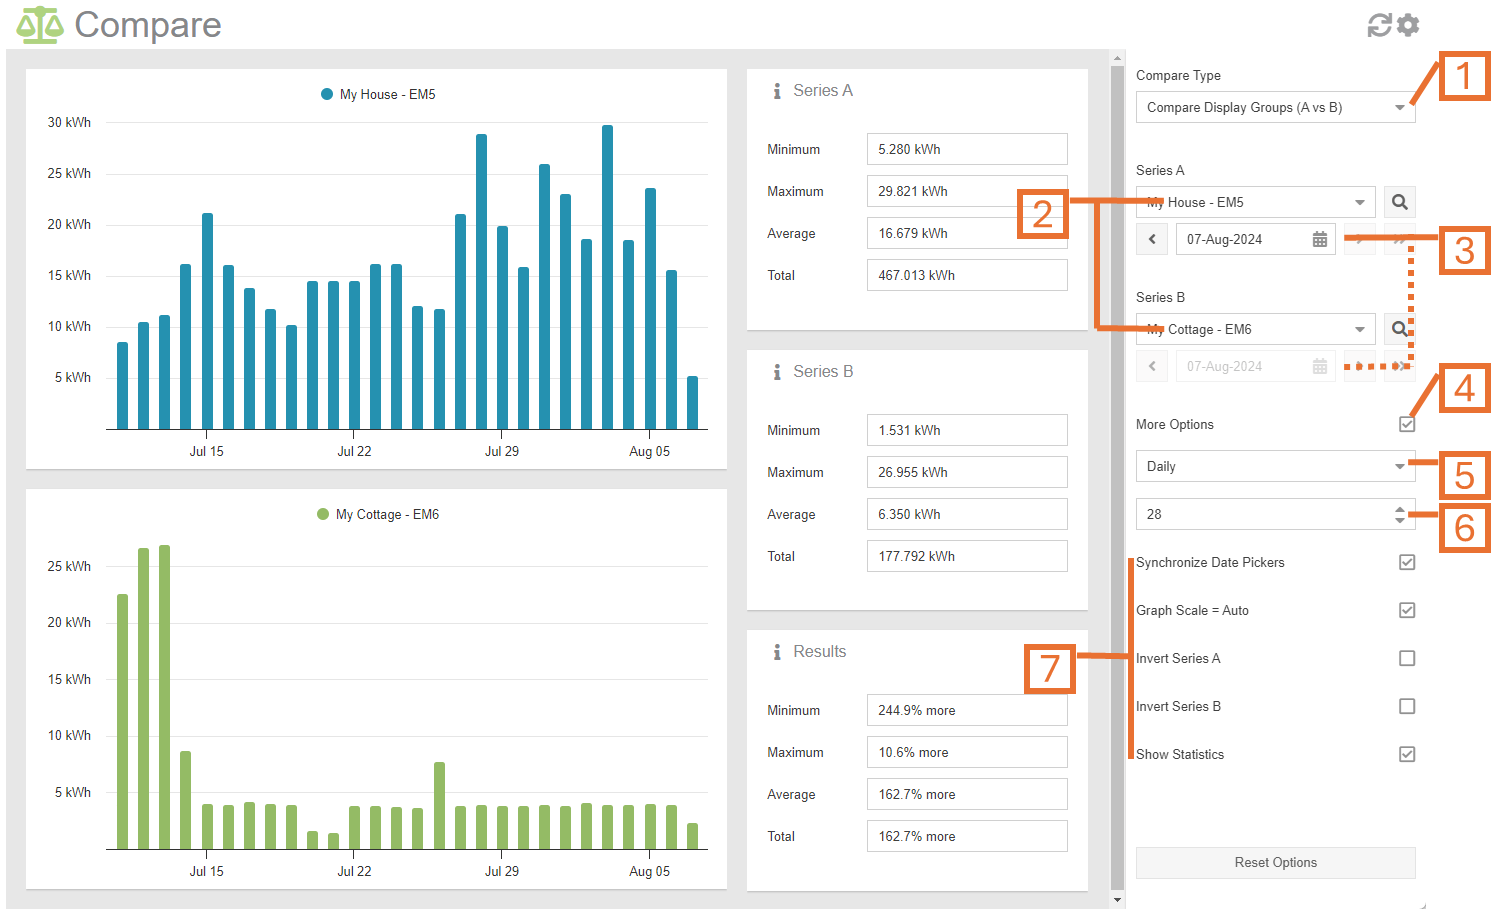This screenshot has width=1497, height=915.
Task: Click the Show Statistics label
Action: click(x=1180, y=754)
